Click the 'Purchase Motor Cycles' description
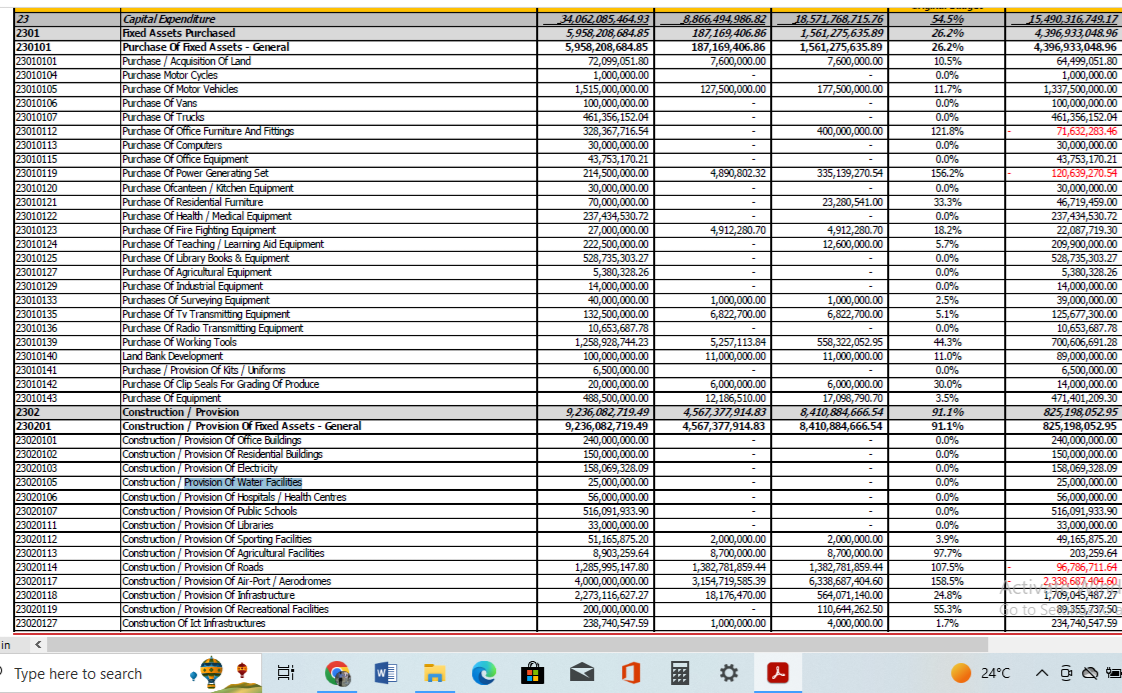1122x693 pixels. [x=170, y=75]
